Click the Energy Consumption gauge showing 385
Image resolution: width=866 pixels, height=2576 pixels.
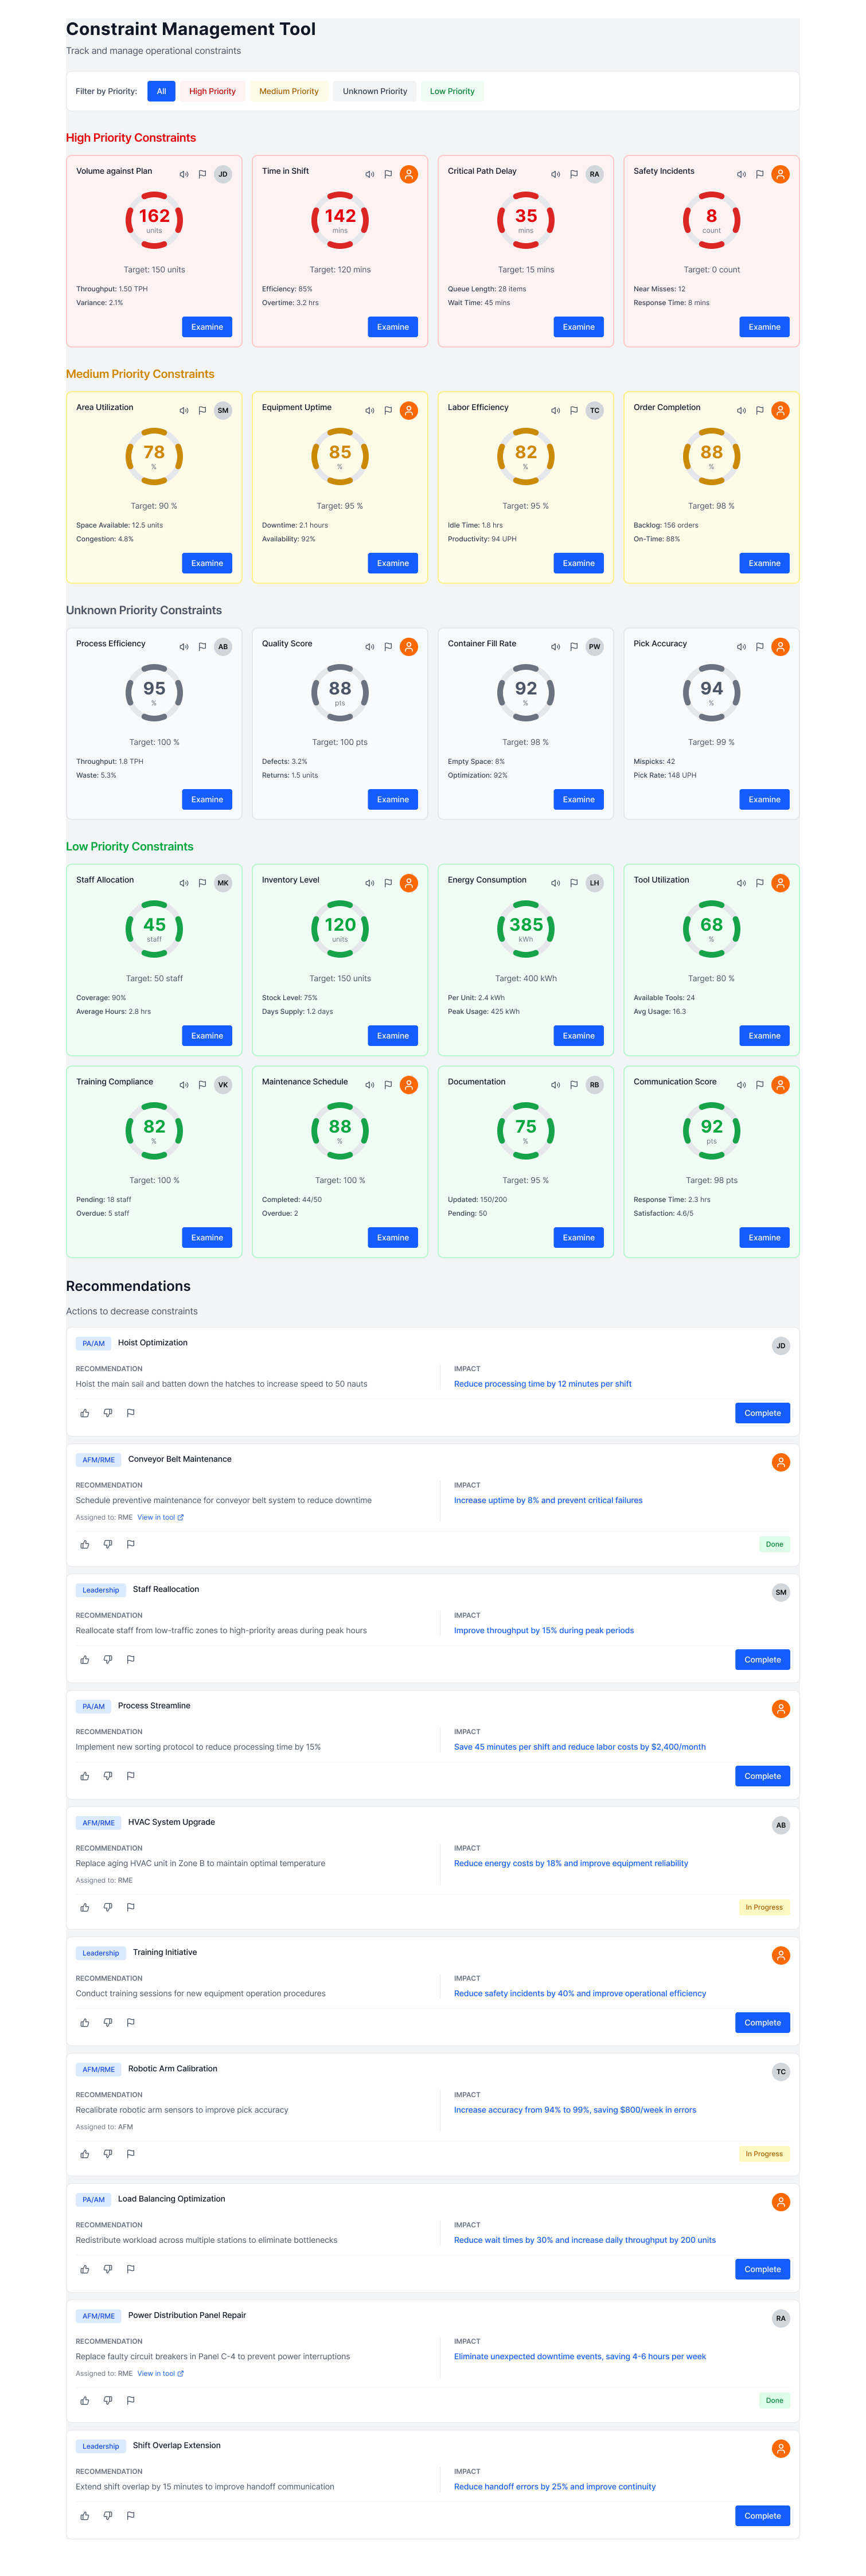pyautogui.click(x=526, y=929)
